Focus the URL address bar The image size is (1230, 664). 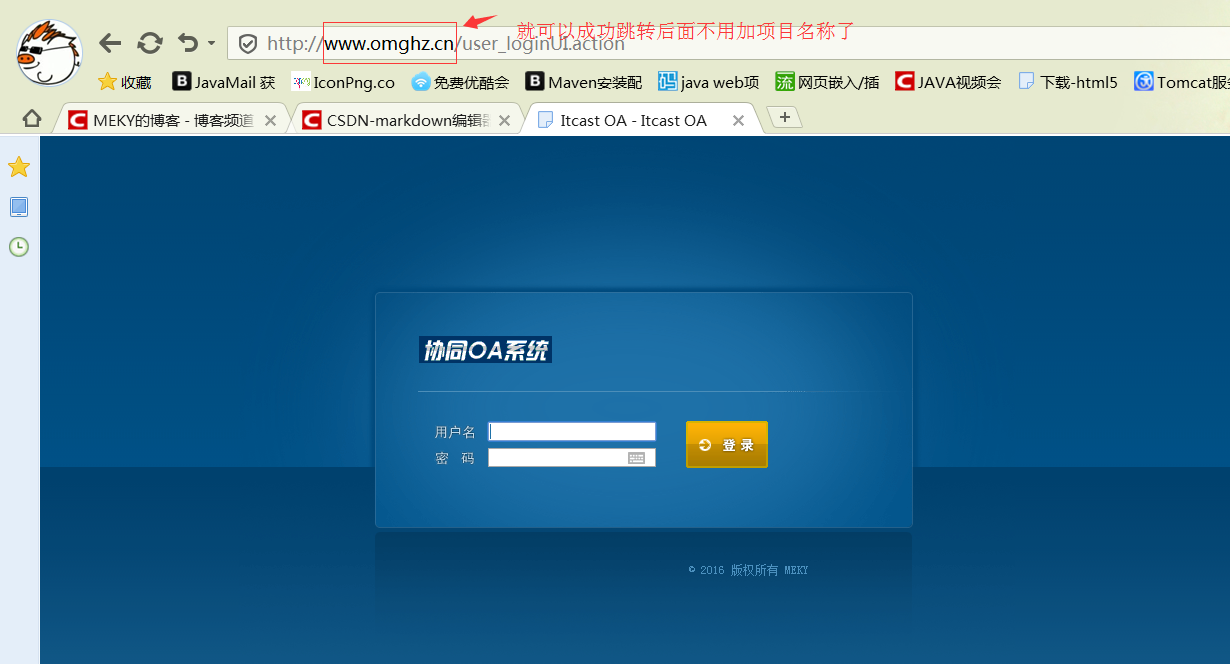[728, 43]
